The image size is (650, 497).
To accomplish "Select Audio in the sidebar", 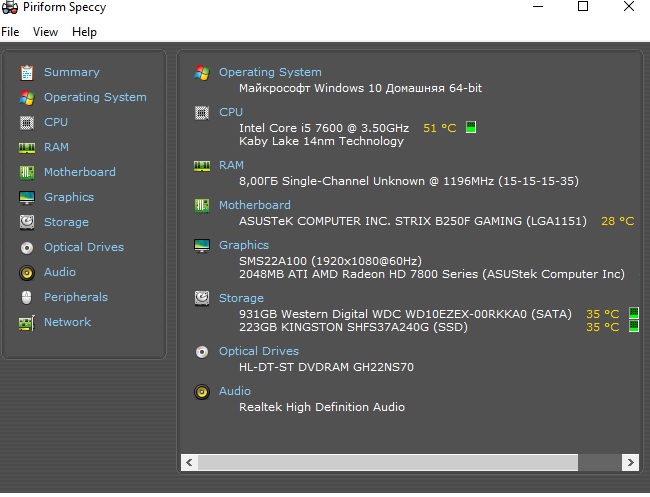I will tap(60, 272).
